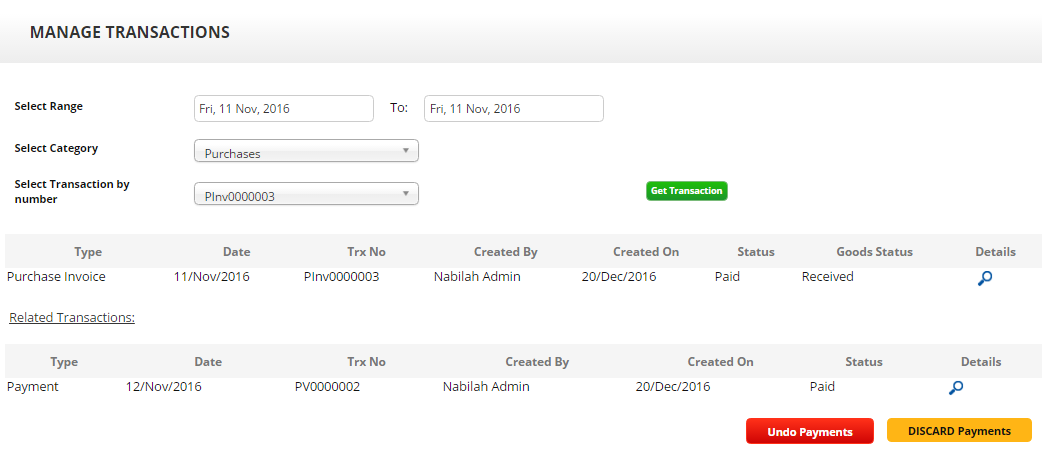Screen dimensions: 1050x458
Task: Click the Goods Status column header
Action: (874, 252)
